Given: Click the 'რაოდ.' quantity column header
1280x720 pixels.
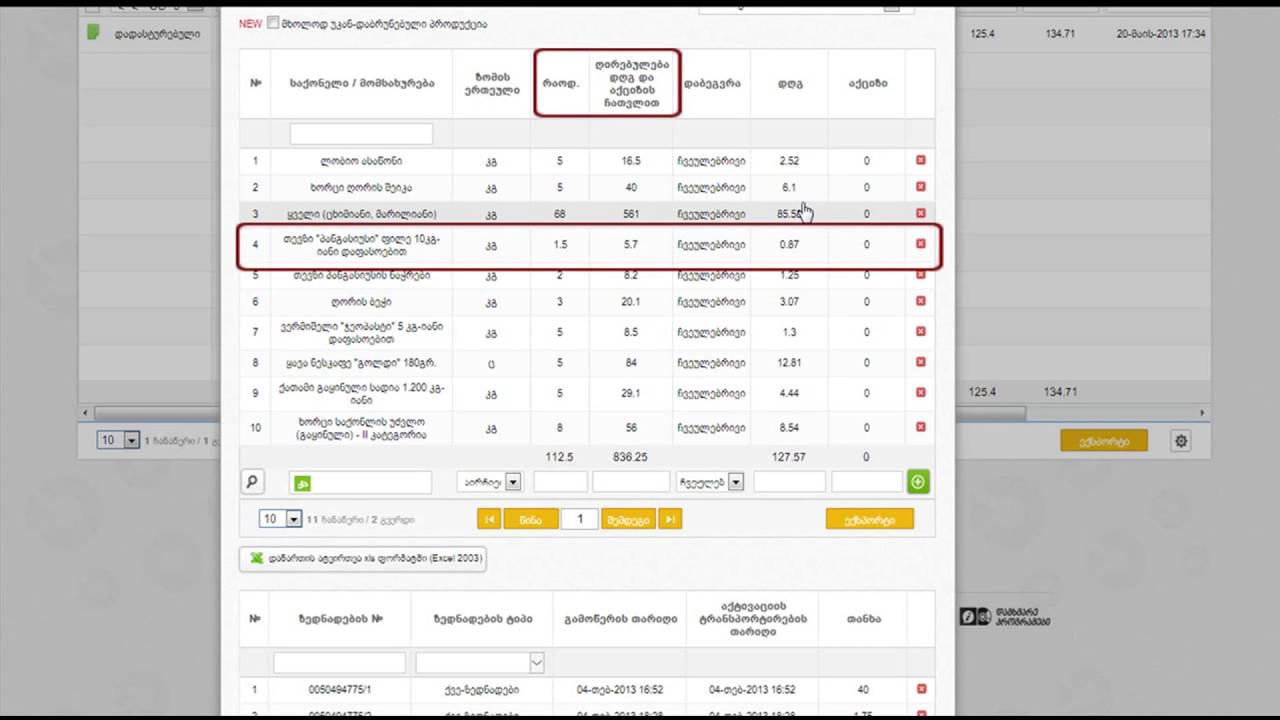Looking at the screenshot, I should (x=560, y=83).
